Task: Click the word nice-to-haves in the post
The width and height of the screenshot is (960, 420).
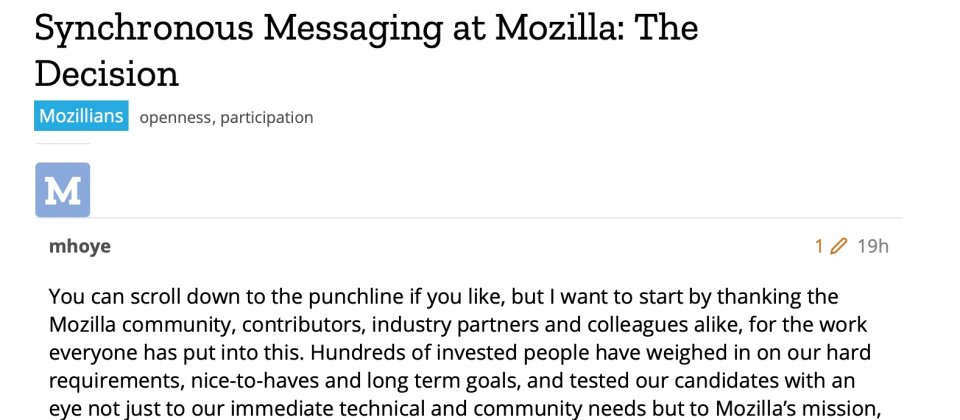Action: [x=254, y=381]
